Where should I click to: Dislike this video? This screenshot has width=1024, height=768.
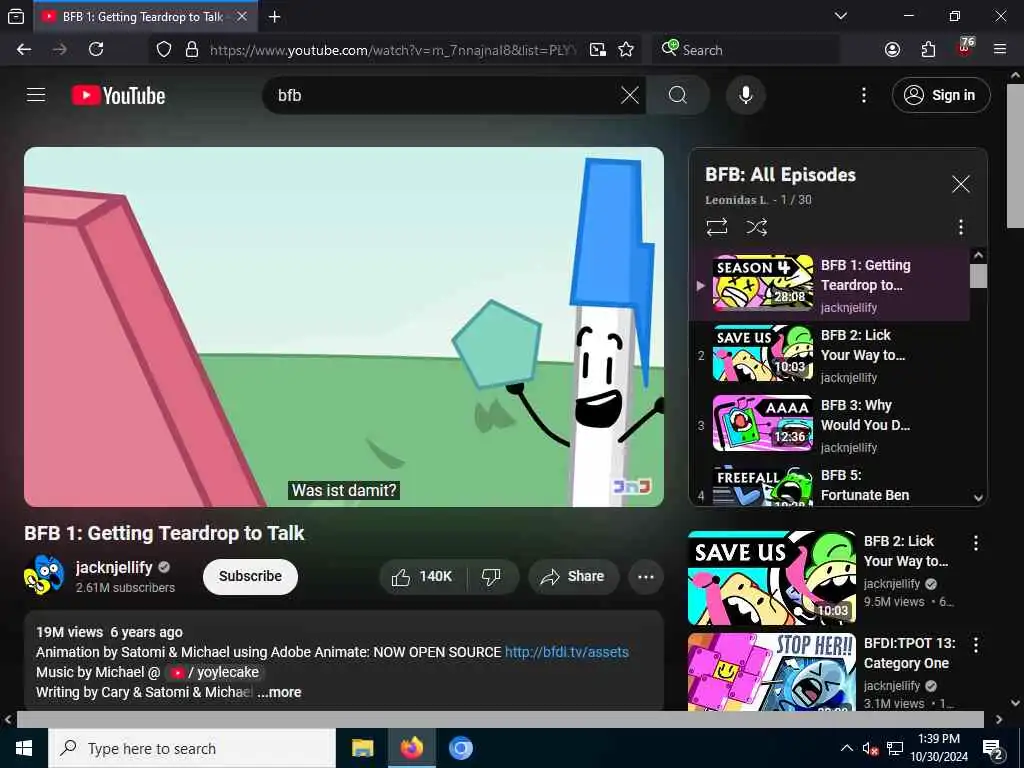492,576
